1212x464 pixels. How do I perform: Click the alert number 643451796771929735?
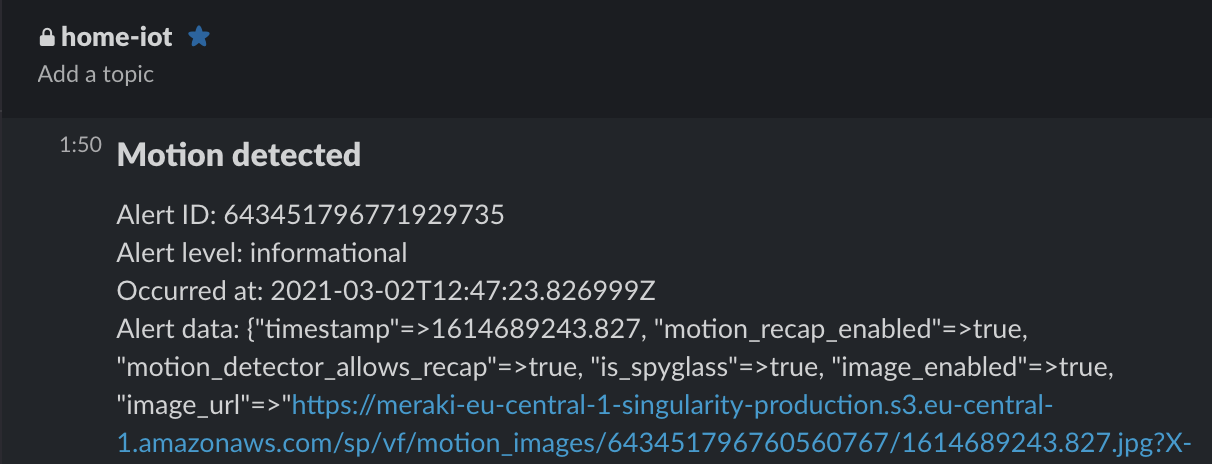click(364, 215)
